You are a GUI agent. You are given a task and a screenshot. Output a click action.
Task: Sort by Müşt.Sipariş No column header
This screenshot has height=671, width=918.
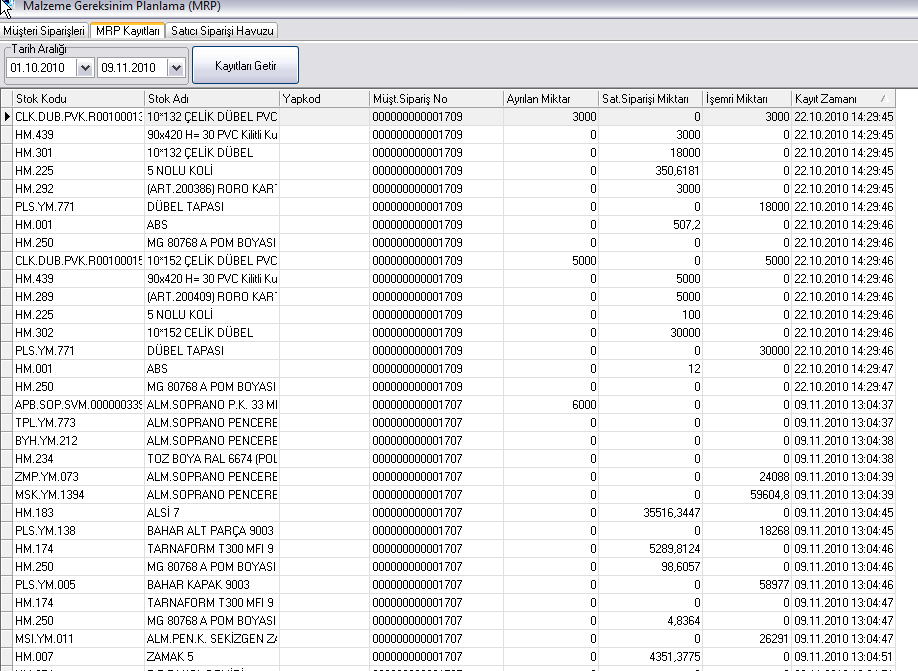(434, 99)
